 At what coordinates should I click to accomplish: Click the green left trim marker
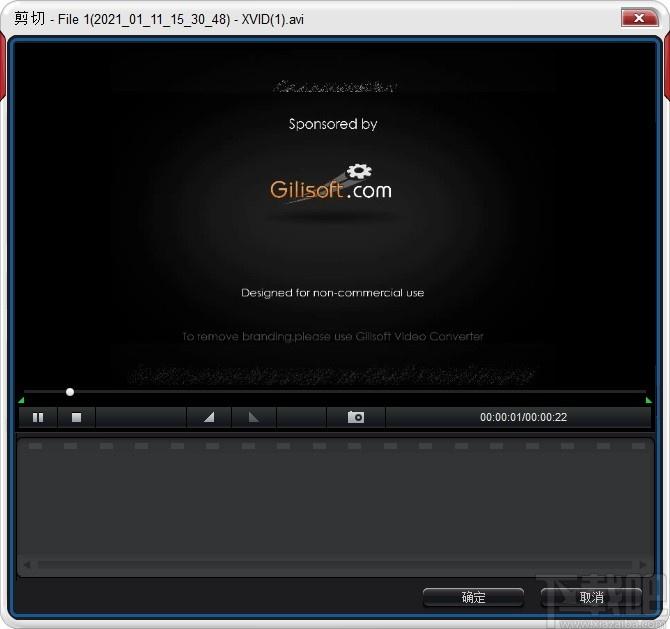click(21, 400)
